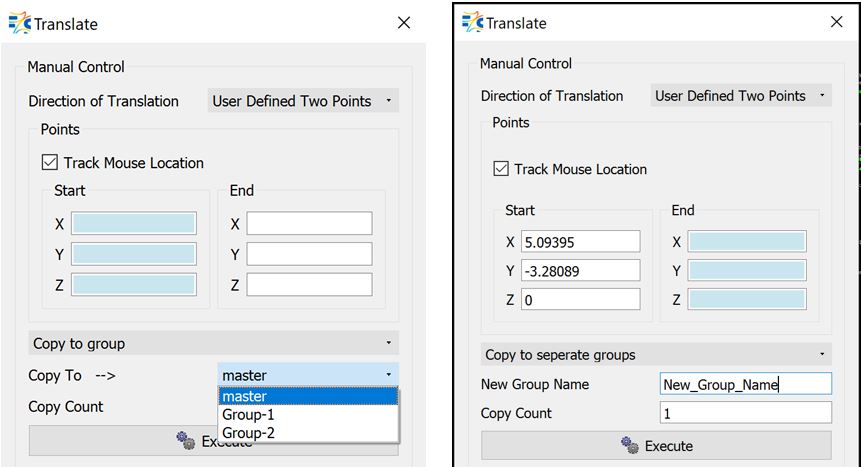Close the left Translate dialog
861x467 pixels.
pyautogui.click(x=404, y=22)
